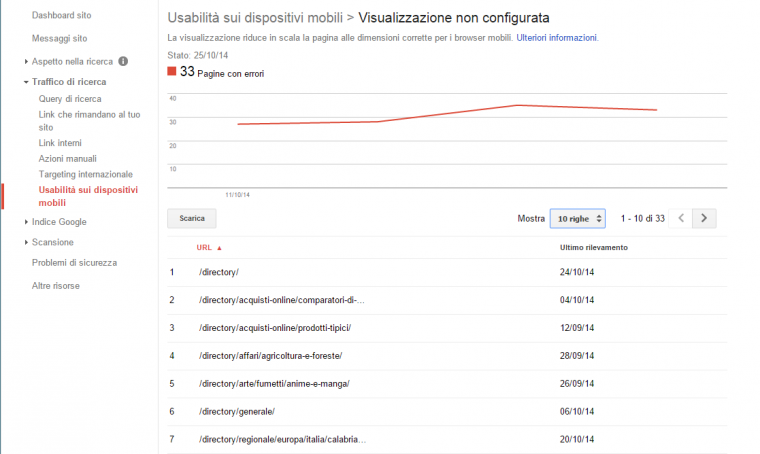Click the 1 - 10 di 33 pagination text
The height and width of the screenshot is (454, 760).
[643, 219]
